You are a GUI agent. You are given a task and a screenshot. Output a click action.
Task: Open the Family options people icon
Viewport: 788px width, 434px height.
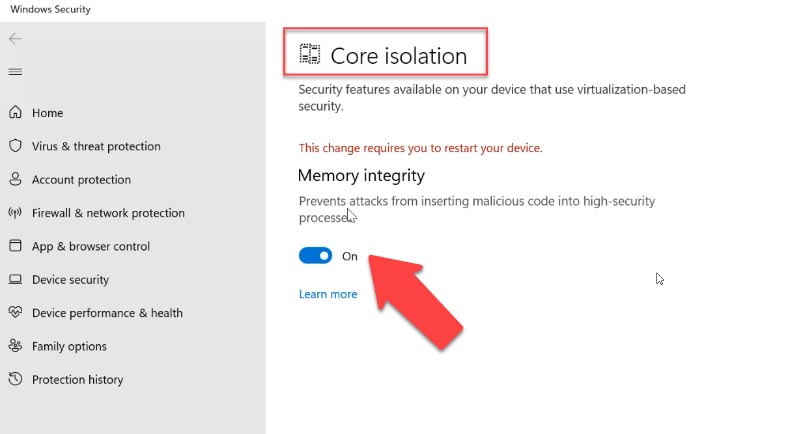click(16, 346)
